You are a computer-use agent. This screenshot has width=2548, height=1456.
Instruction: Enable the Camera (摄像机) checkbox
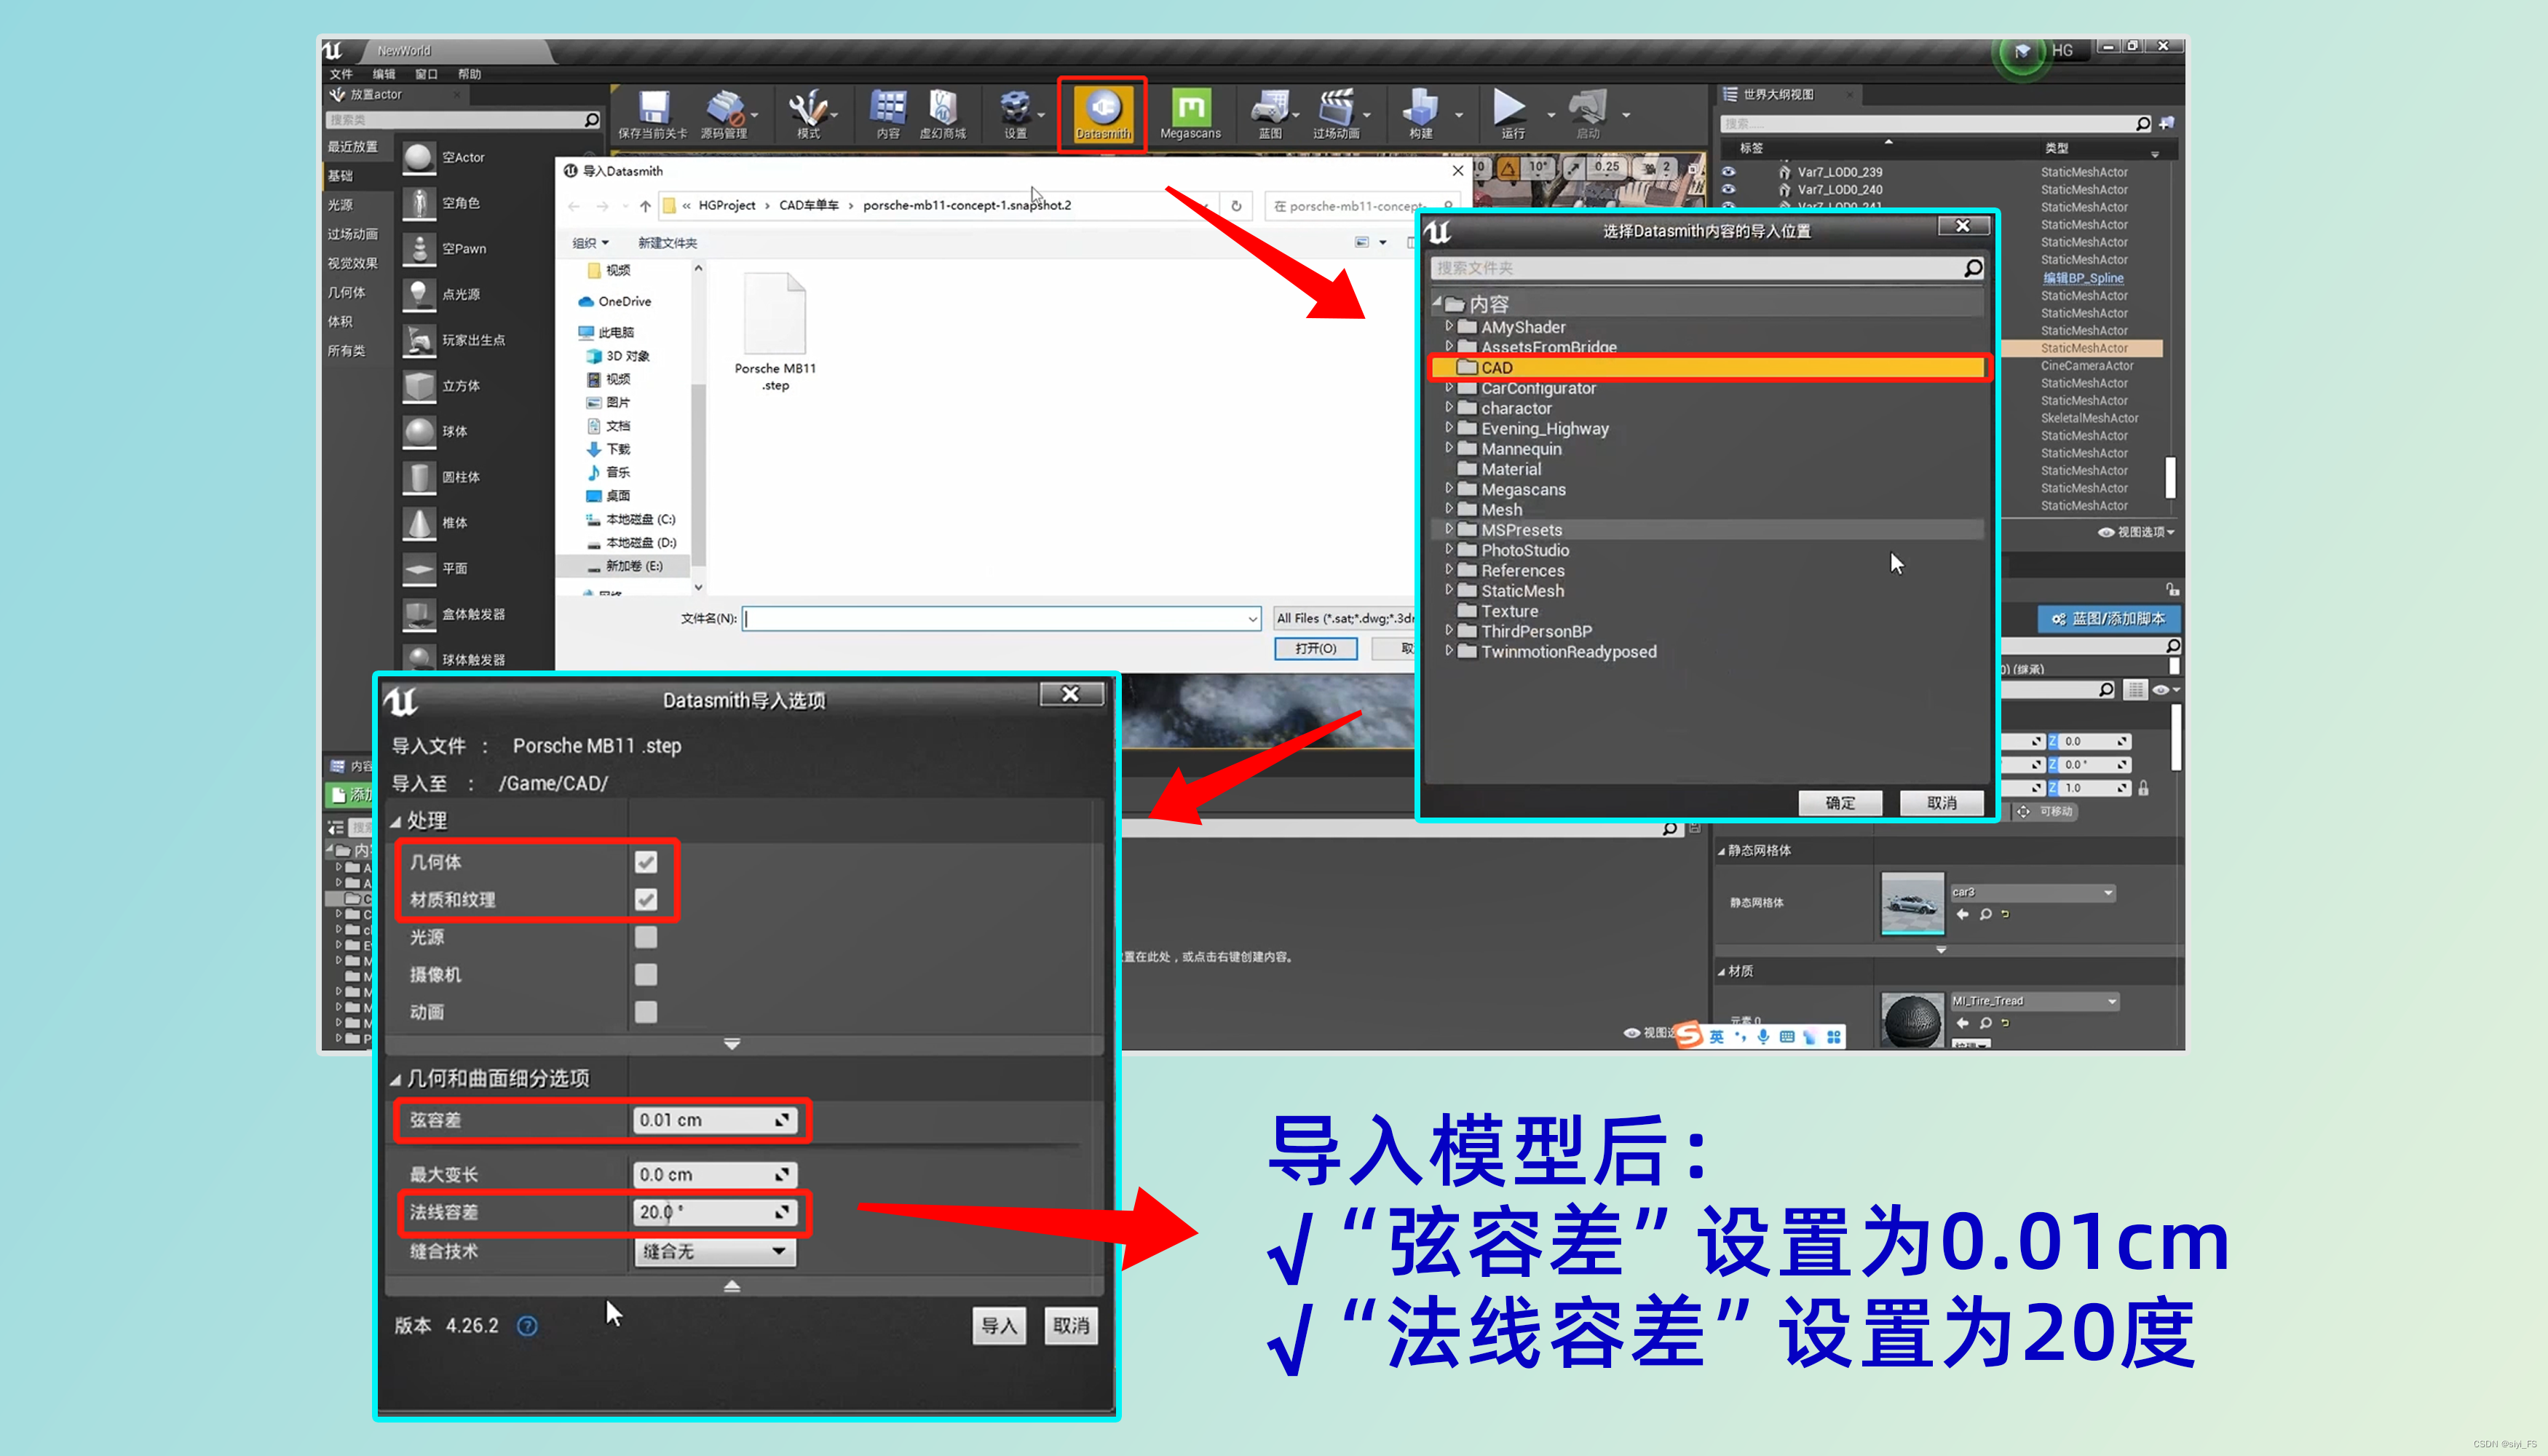646,974
